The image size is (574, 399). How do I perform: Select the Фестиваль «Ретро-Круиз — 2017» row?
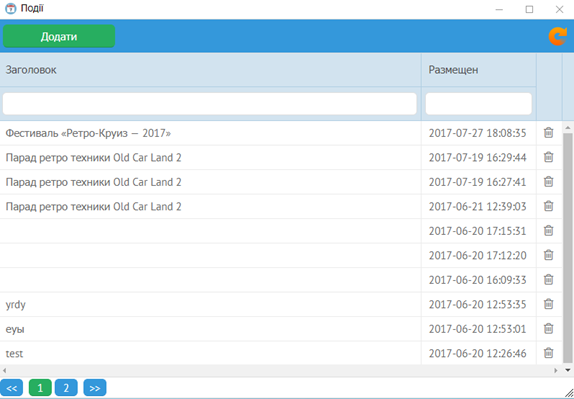(210, 133)
